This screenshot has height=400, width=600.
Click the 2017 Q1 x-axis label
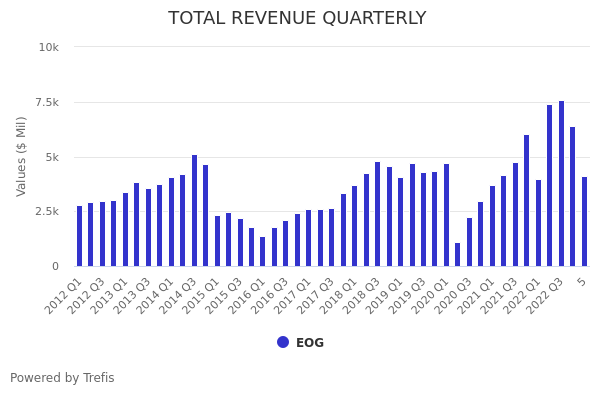coord(292,295)
